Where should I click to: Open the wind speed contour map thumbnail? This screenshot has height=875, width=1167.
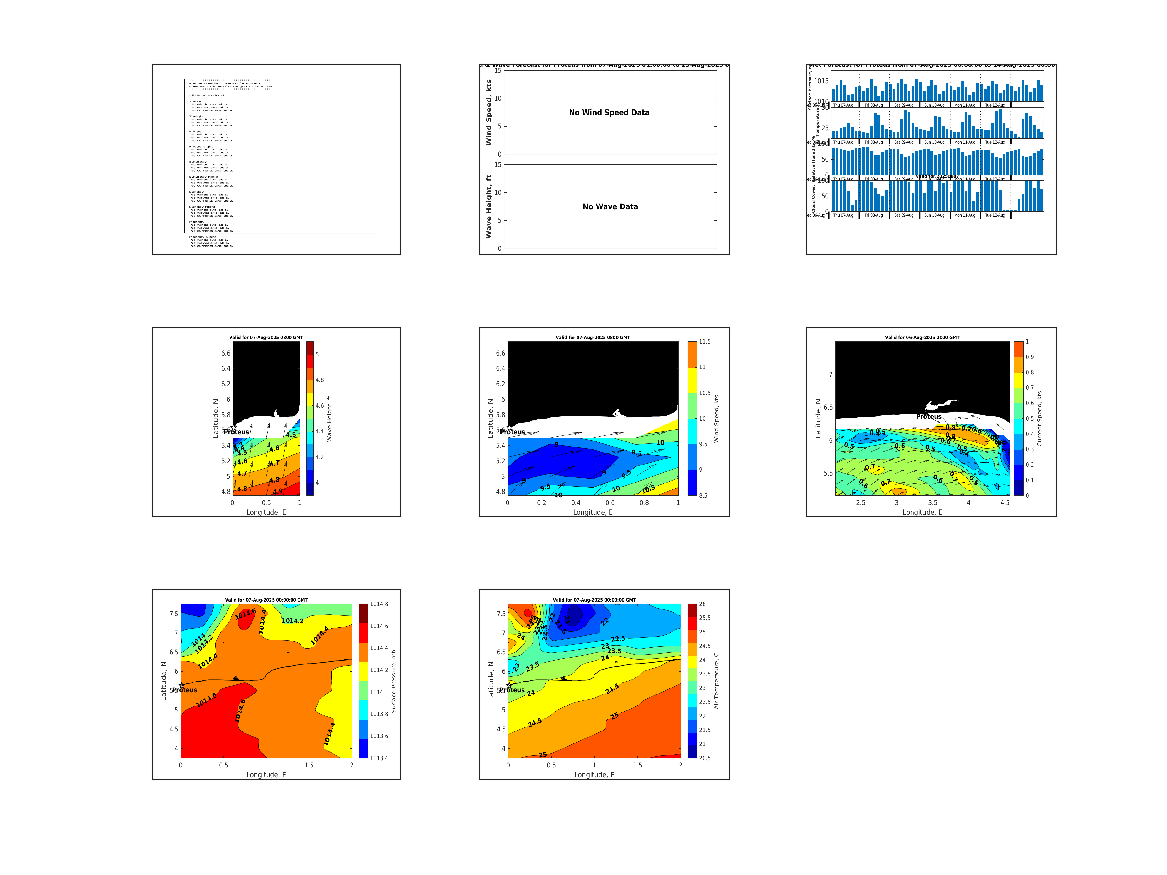point(604,422)
